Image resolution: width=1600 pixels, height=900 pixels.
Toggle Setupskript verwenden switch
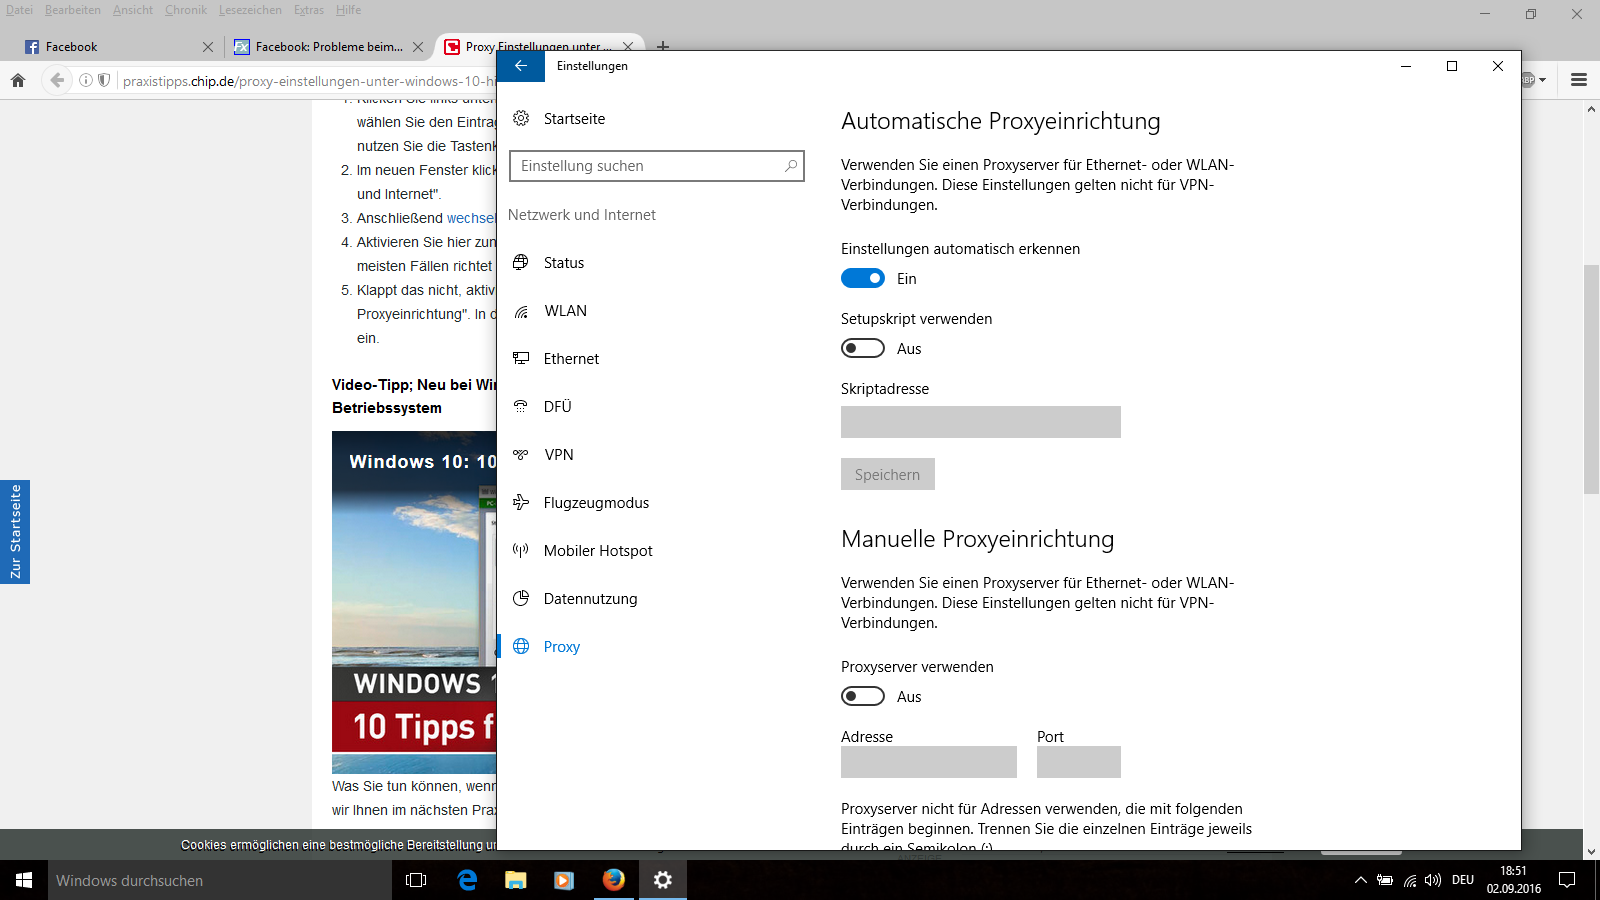point(863,348)
